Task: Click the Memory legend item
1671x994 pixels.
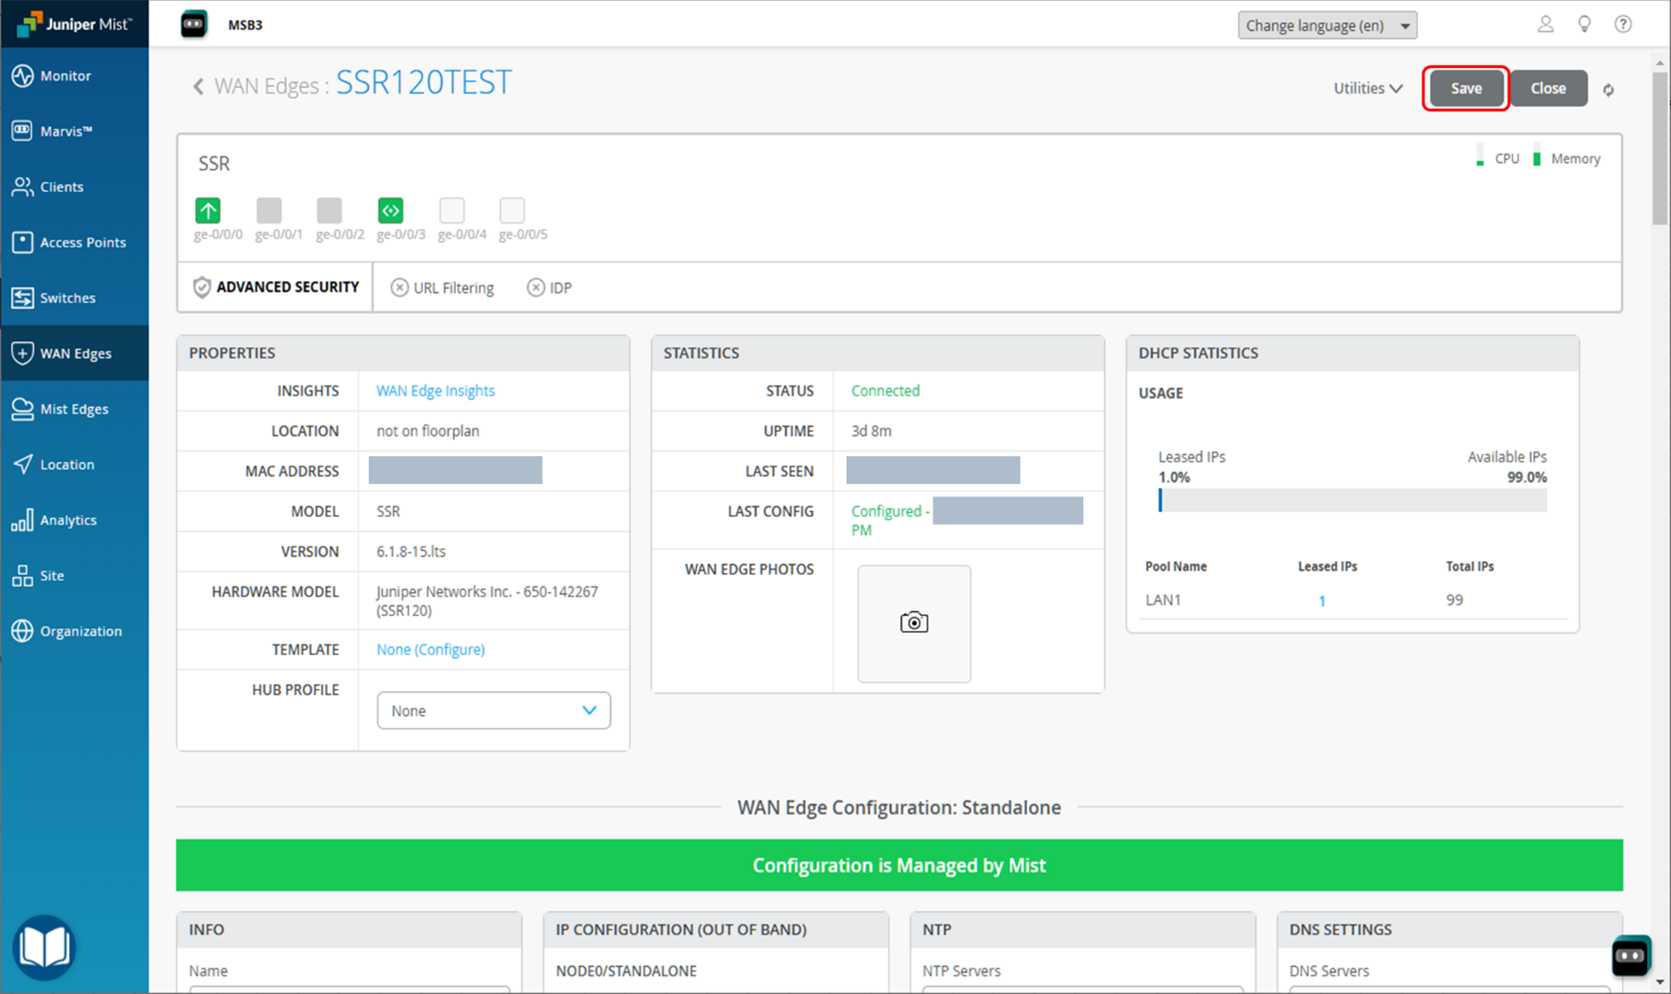Action: pos(1567,159)
